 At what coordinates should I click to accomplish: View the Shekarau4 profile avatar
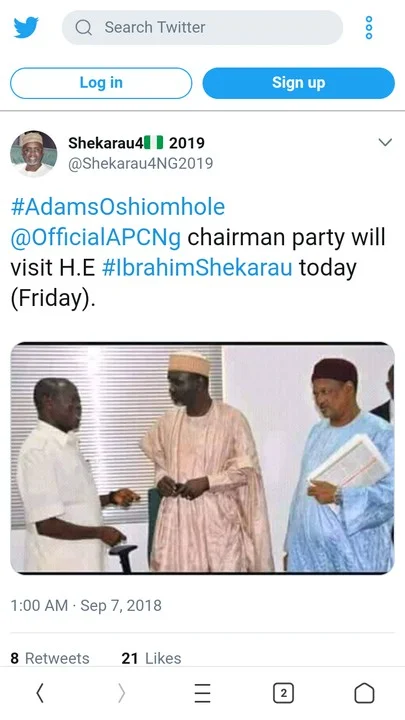tap(34, 153)
